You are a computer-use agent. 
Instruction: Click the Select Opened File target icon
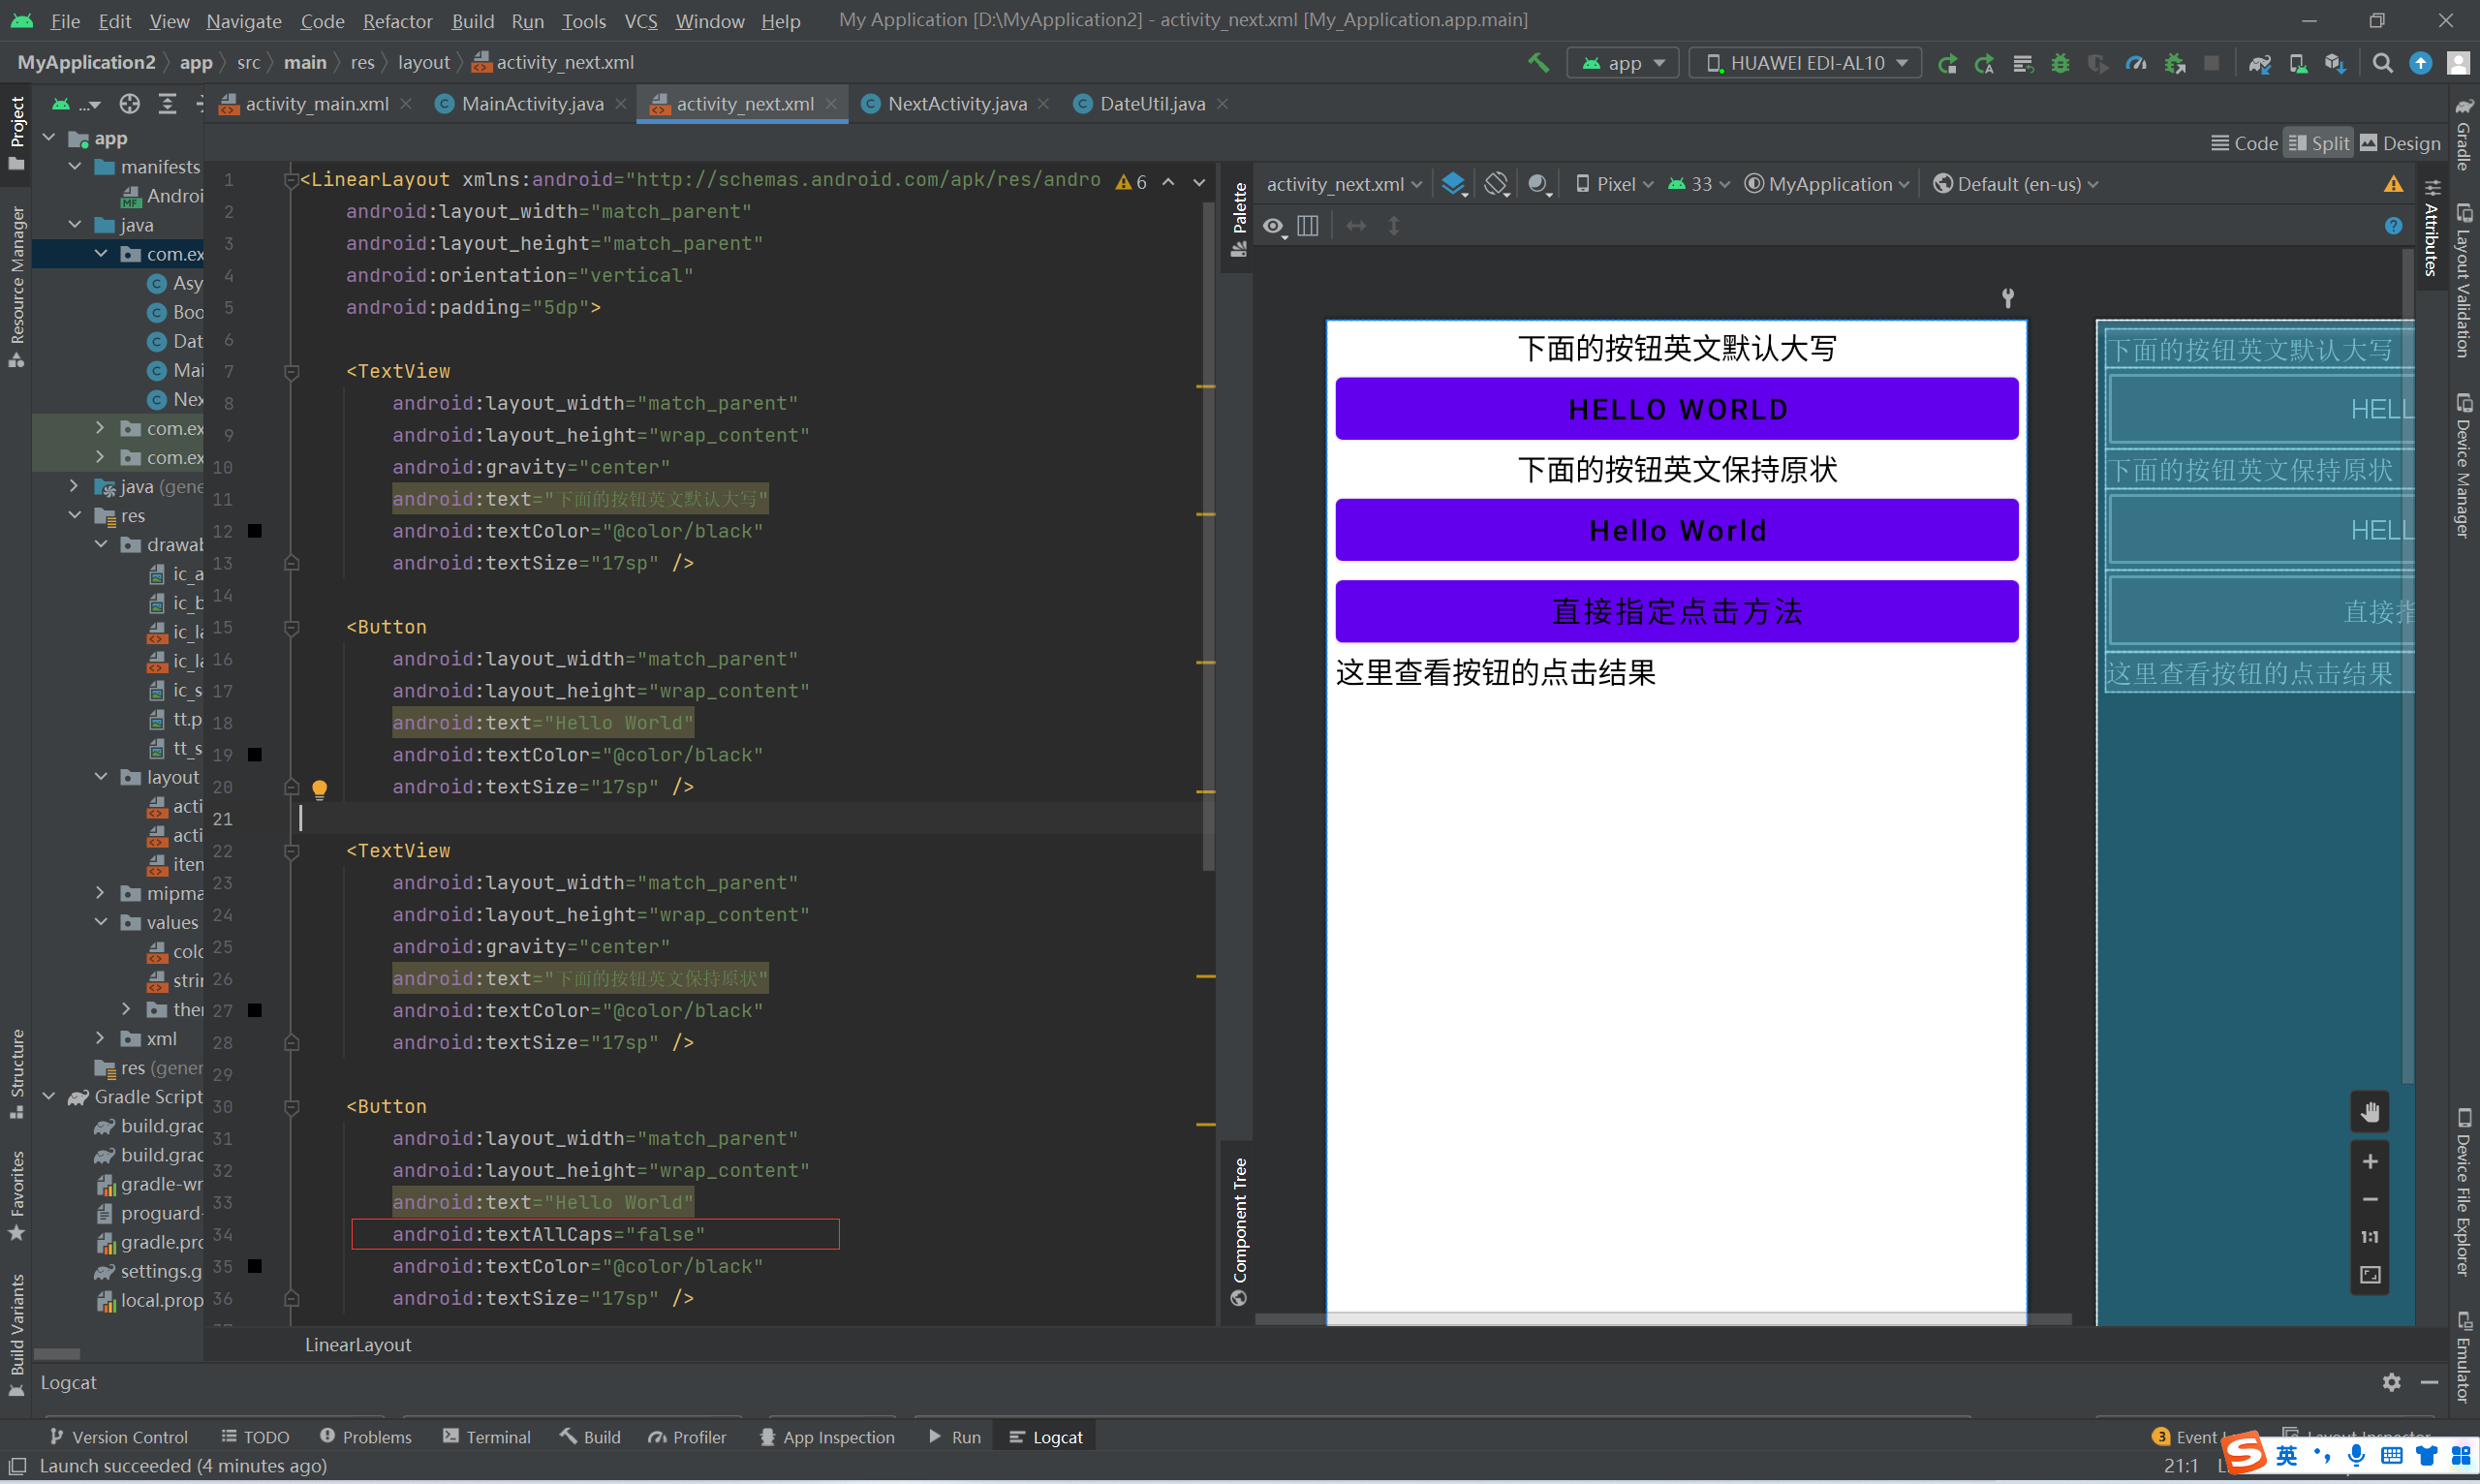[129, 104]
